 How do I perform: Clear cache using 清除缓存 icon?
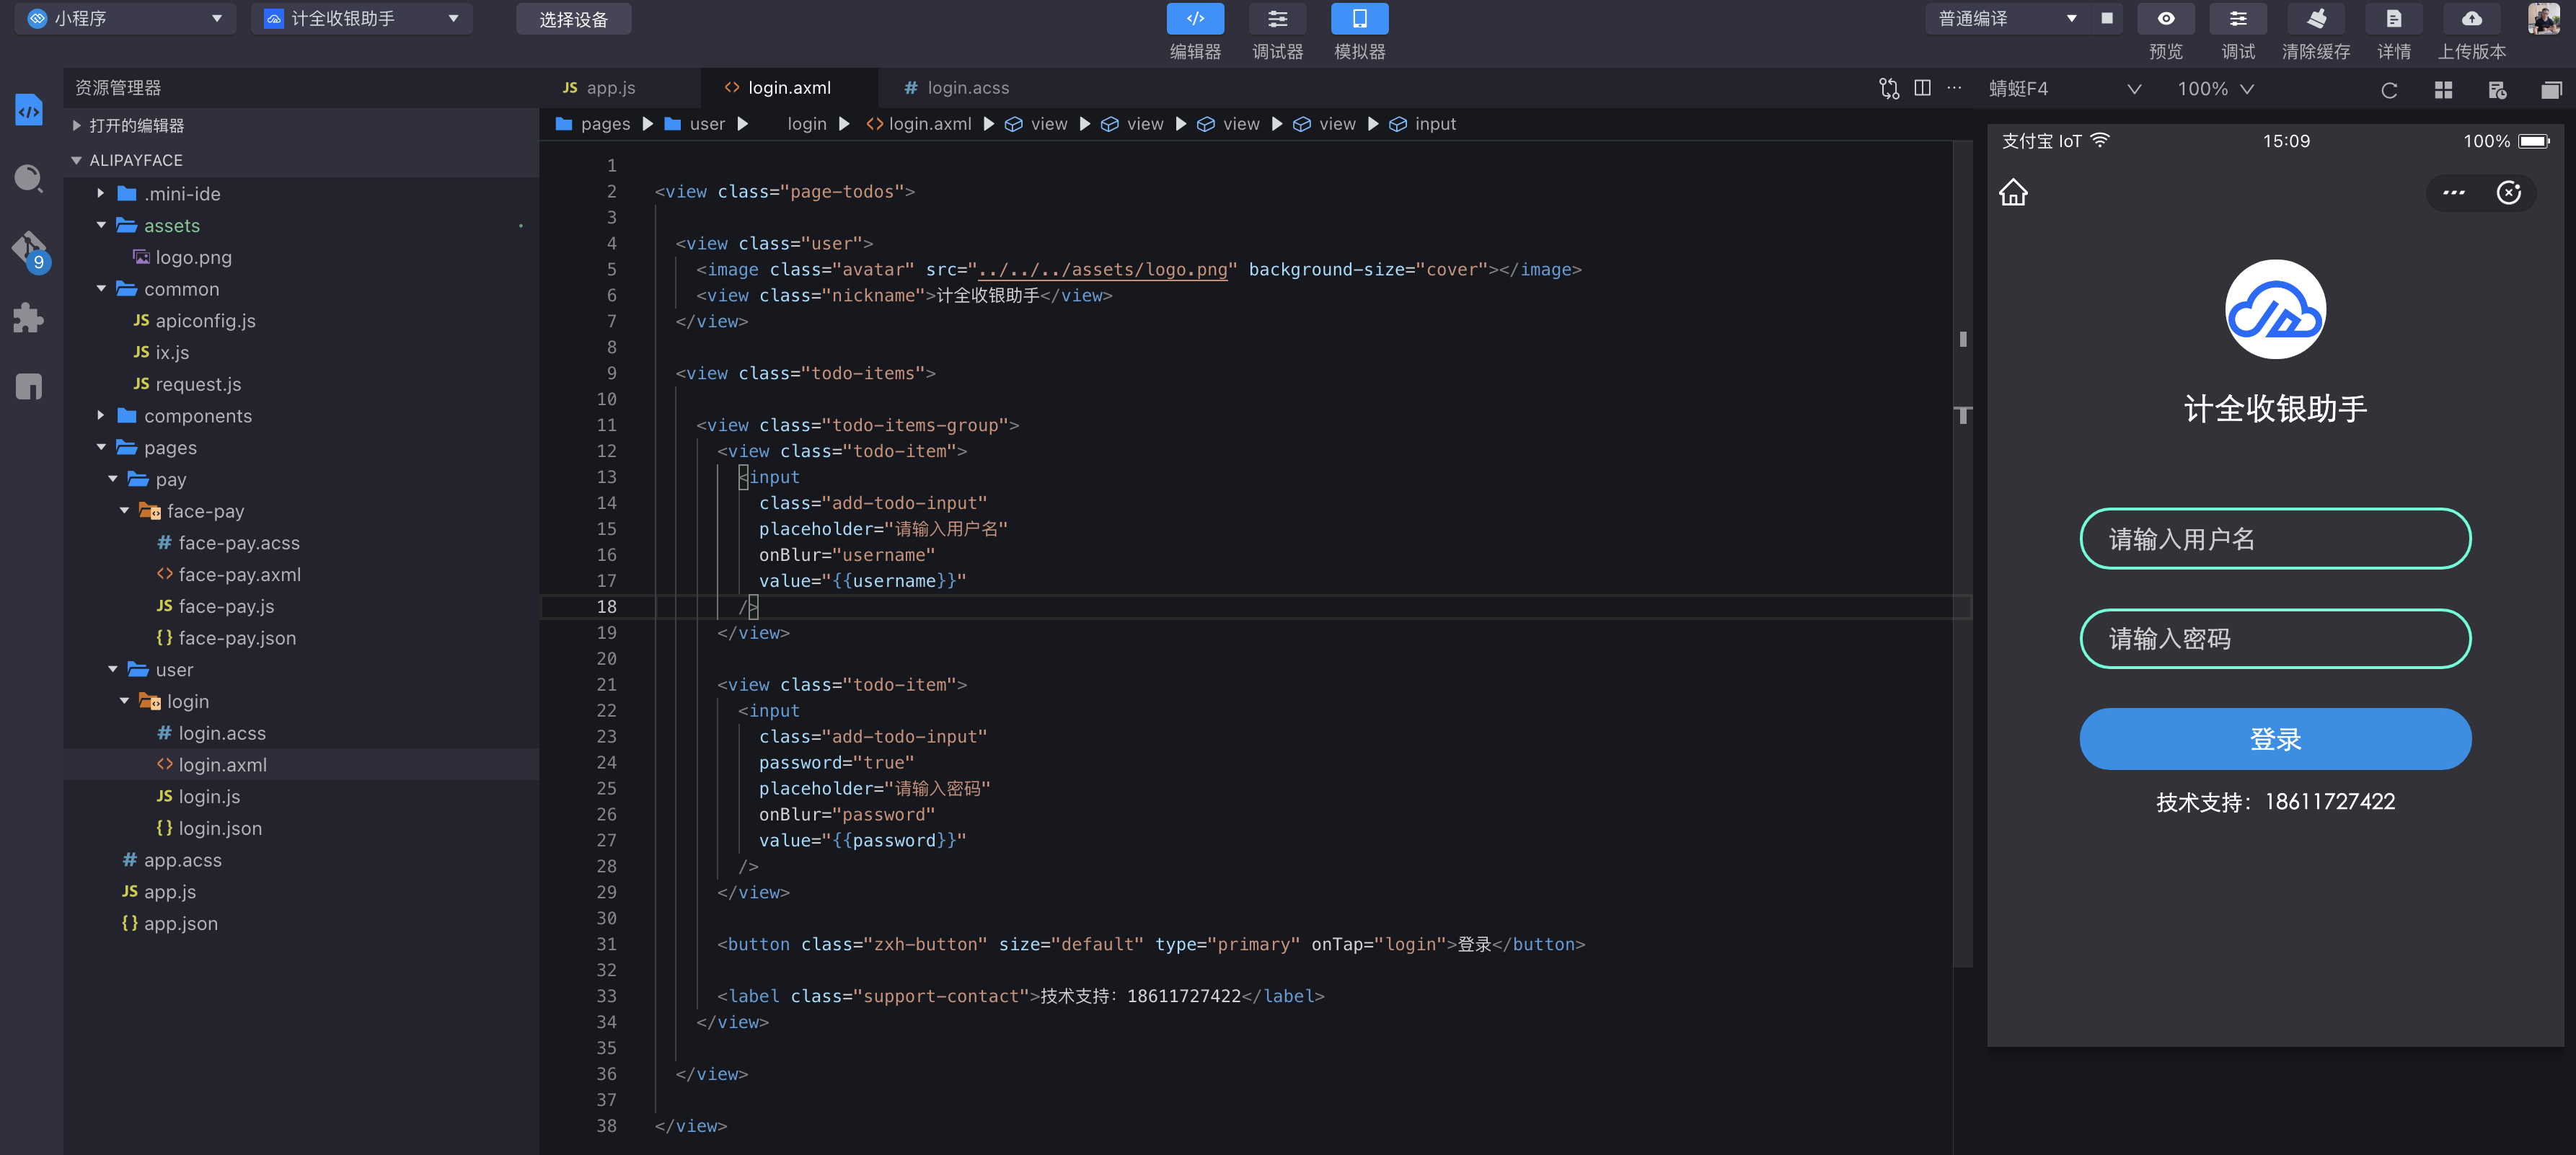(x=2316, y=19)
